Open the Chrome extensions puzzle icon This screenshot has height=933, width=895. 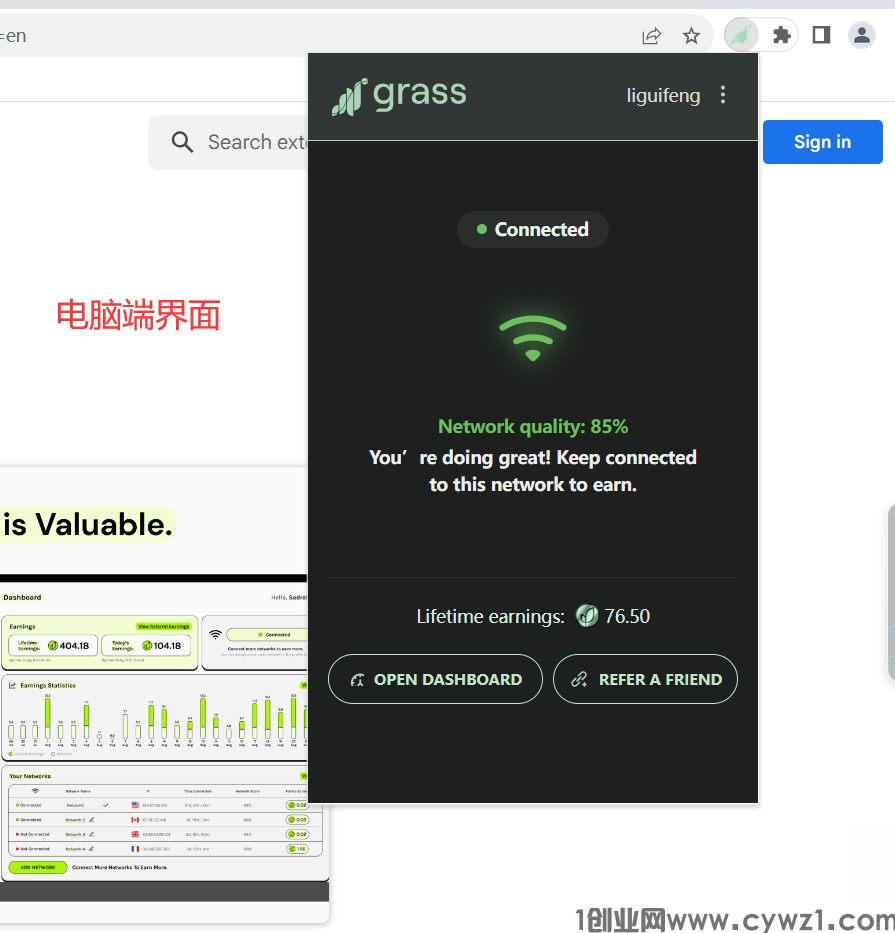click(781, 35)
